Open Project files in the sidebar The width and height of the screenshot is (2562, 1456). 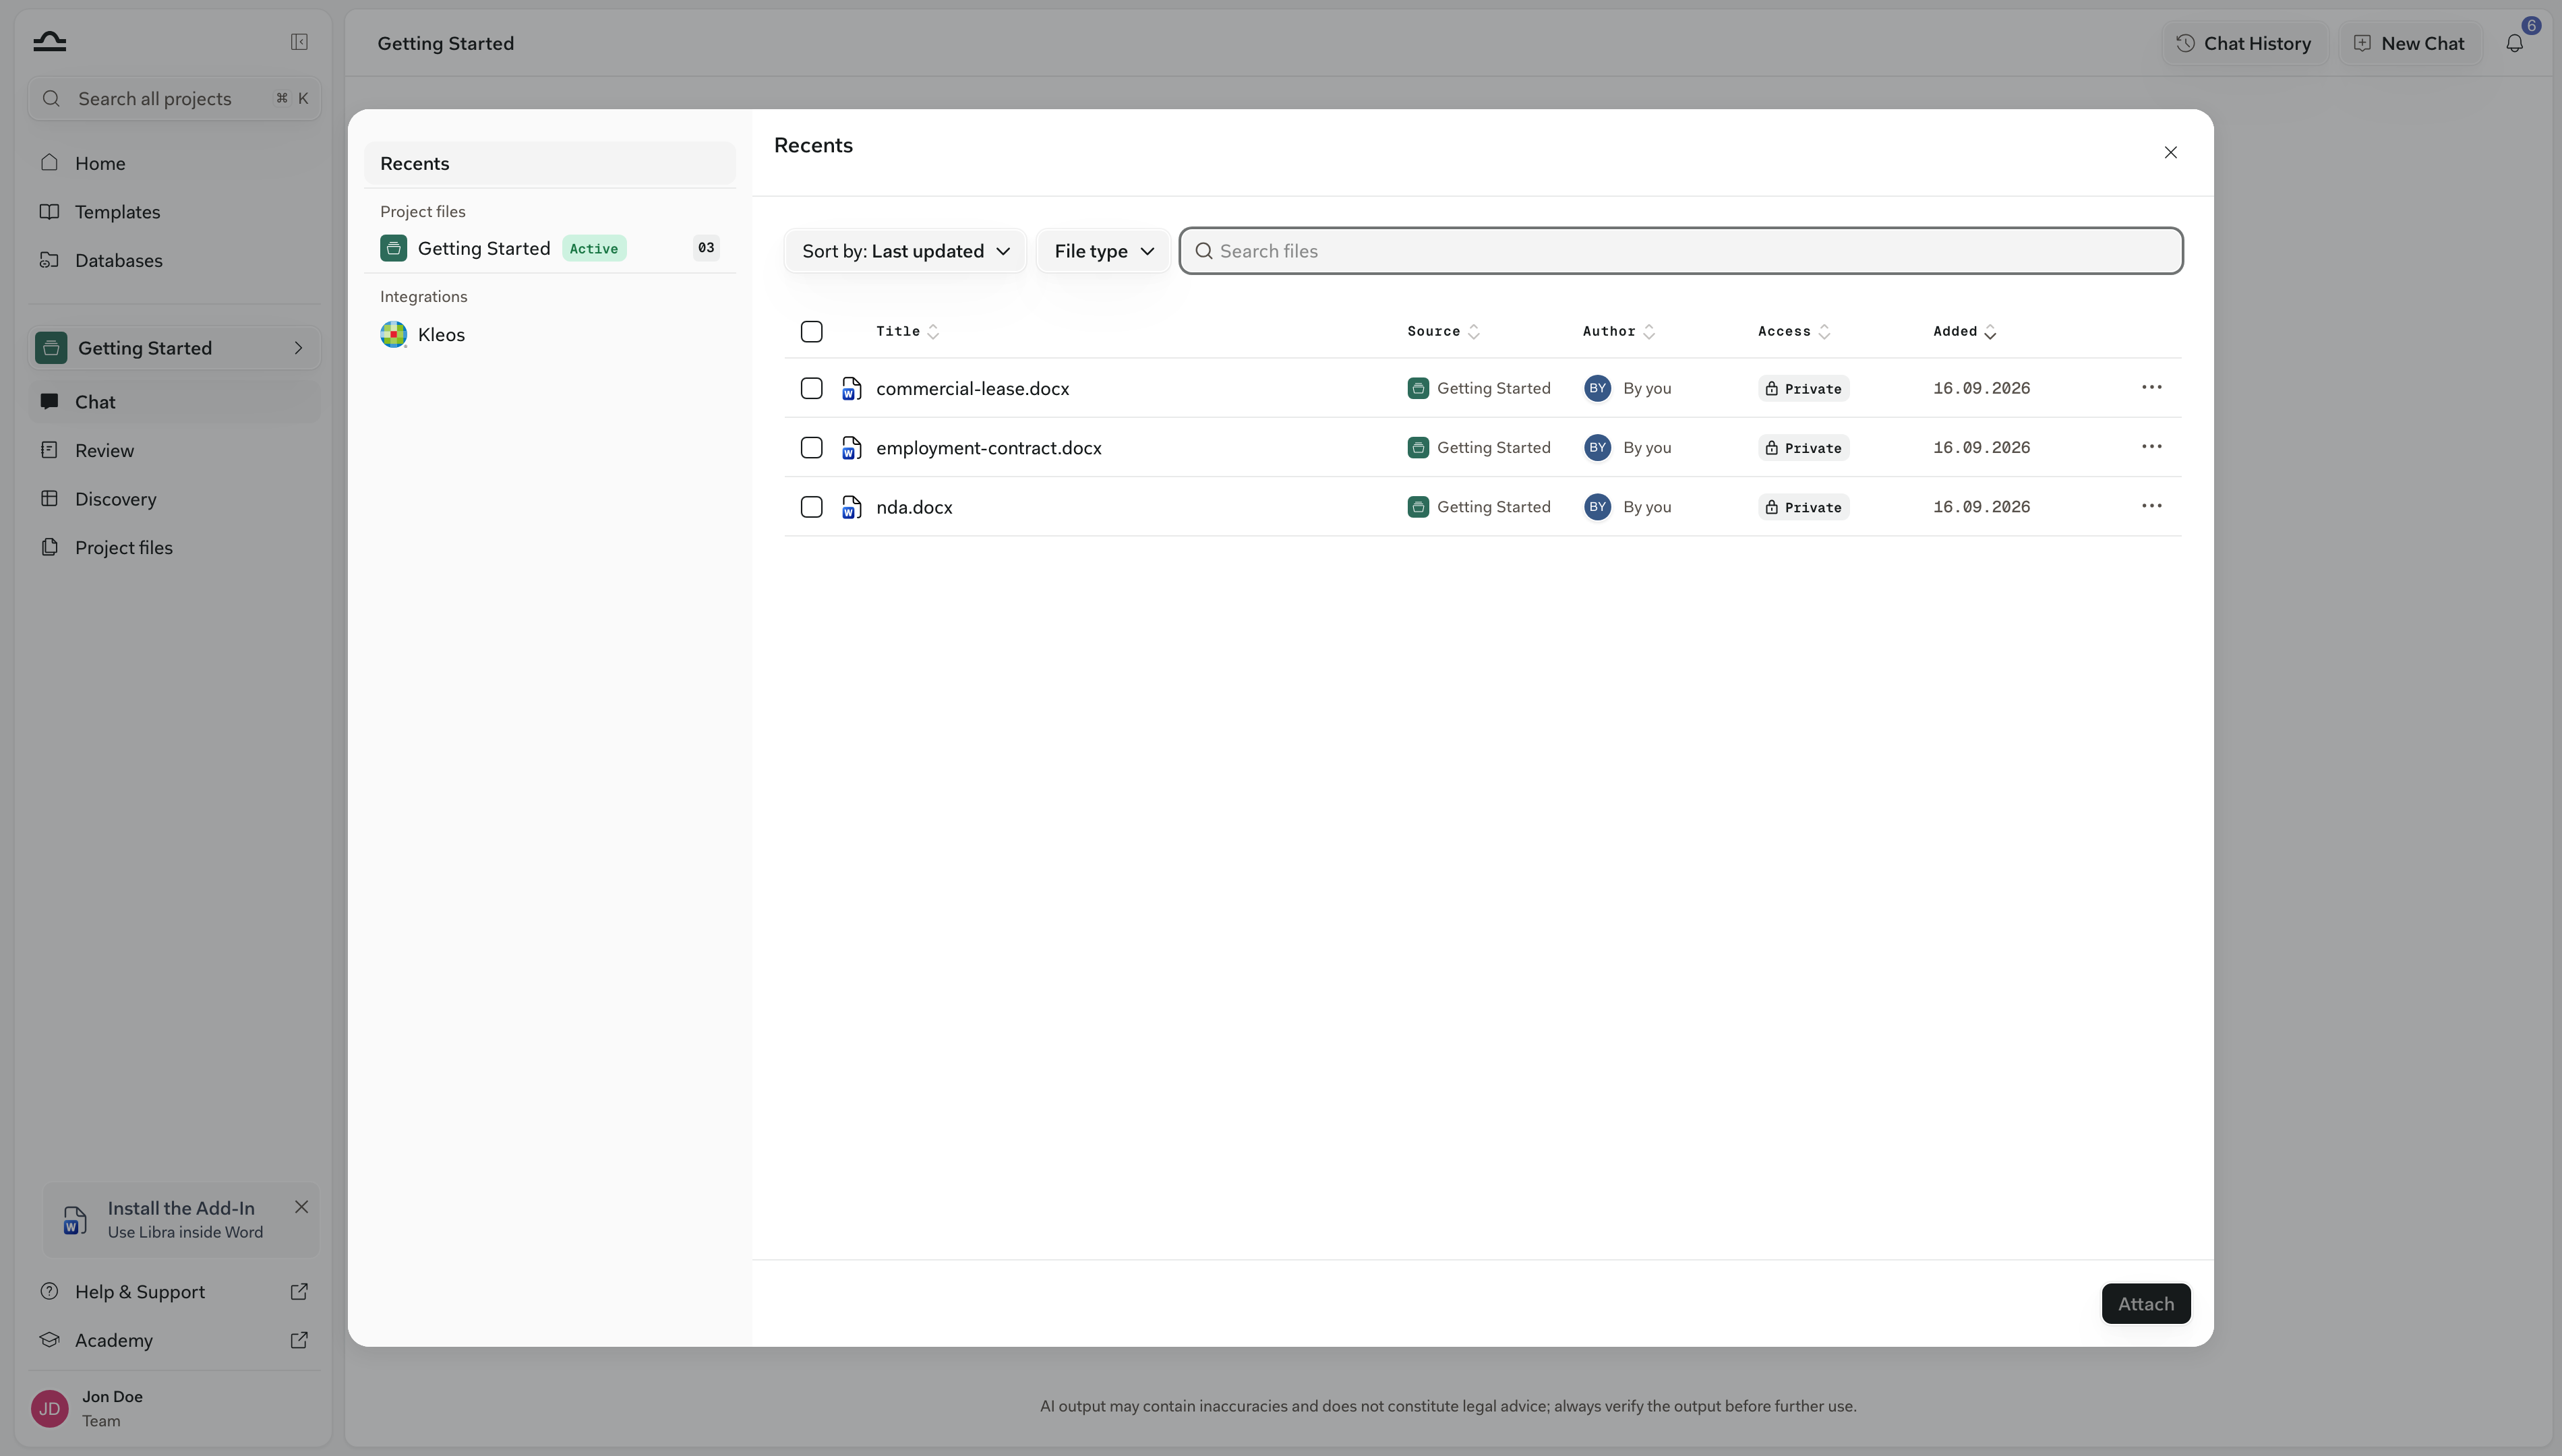tap(175, 547)
